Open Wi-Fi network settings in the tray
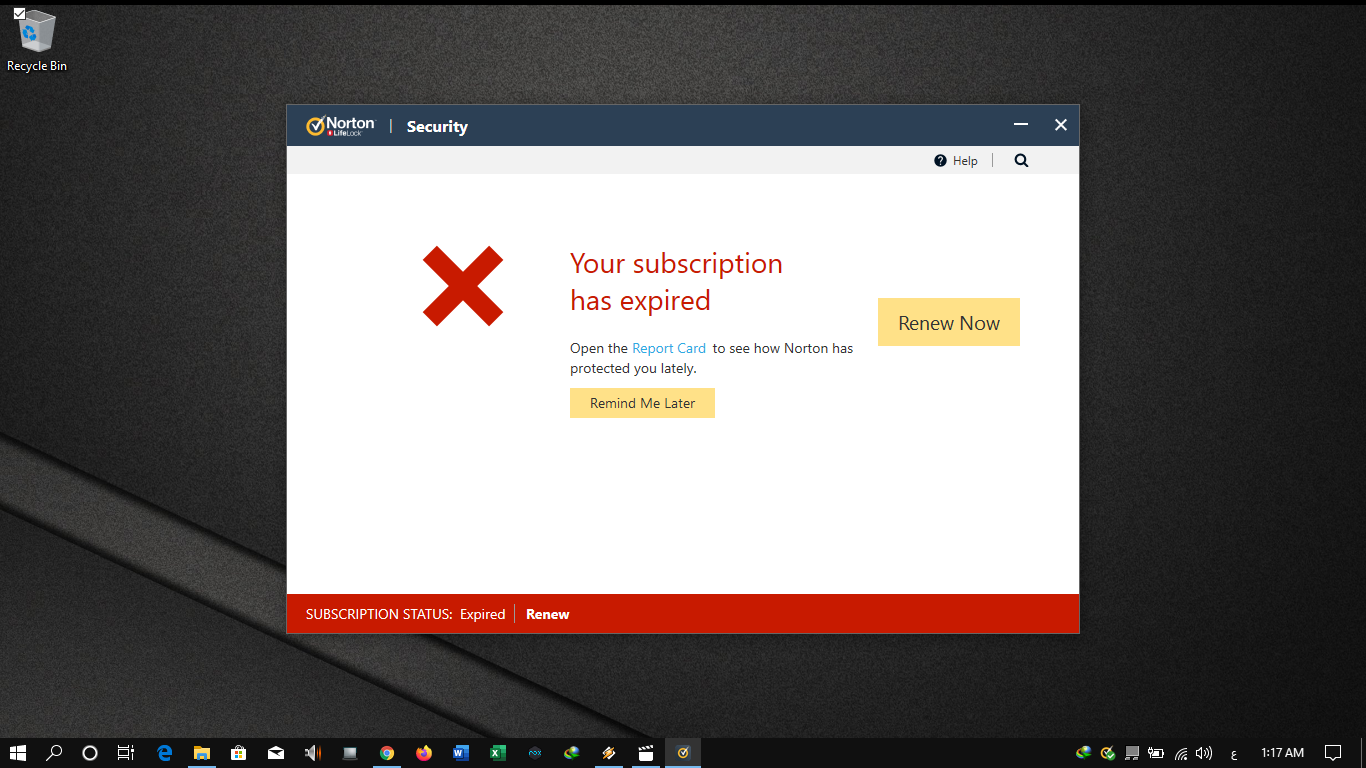The height and width of the screenshot is (768, 1366). click(1181, 753)
